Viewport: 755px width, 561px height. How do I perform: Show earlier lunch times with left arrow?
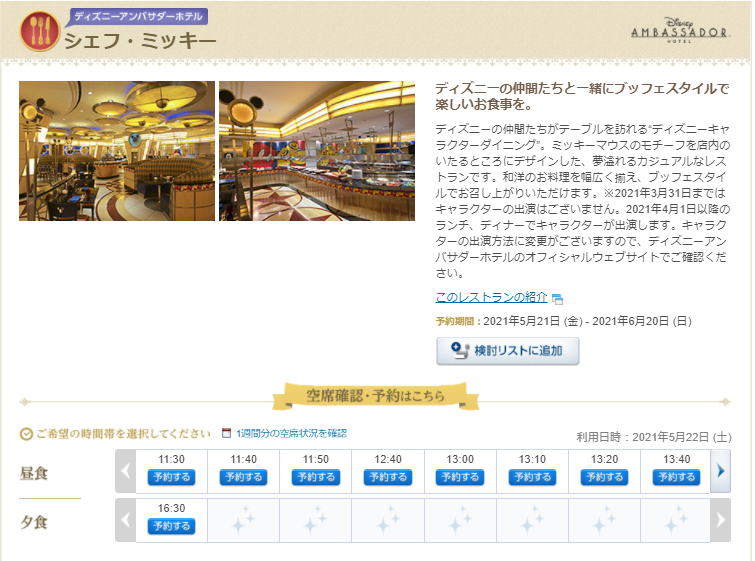[126, 471]
